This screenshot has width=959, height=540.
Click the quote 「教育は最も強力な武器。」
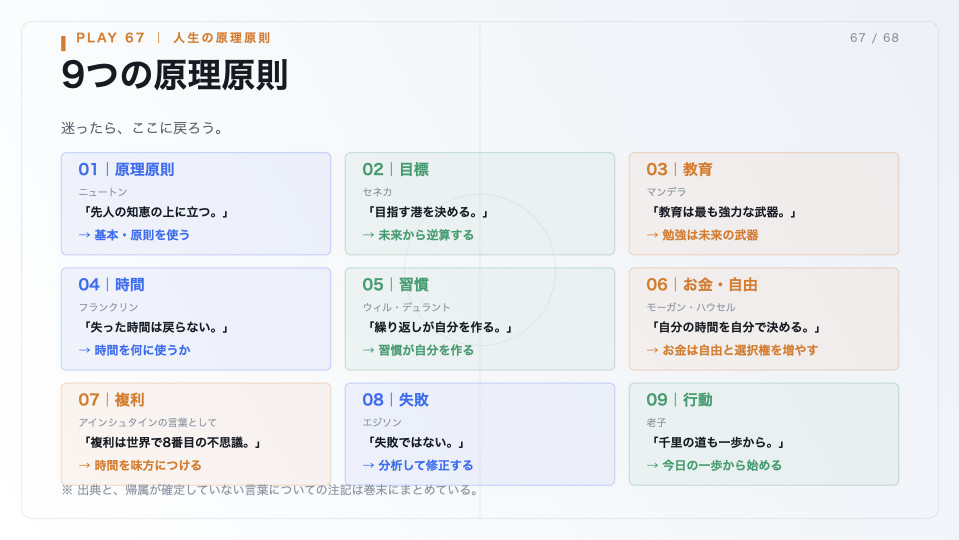coord(724,212)
